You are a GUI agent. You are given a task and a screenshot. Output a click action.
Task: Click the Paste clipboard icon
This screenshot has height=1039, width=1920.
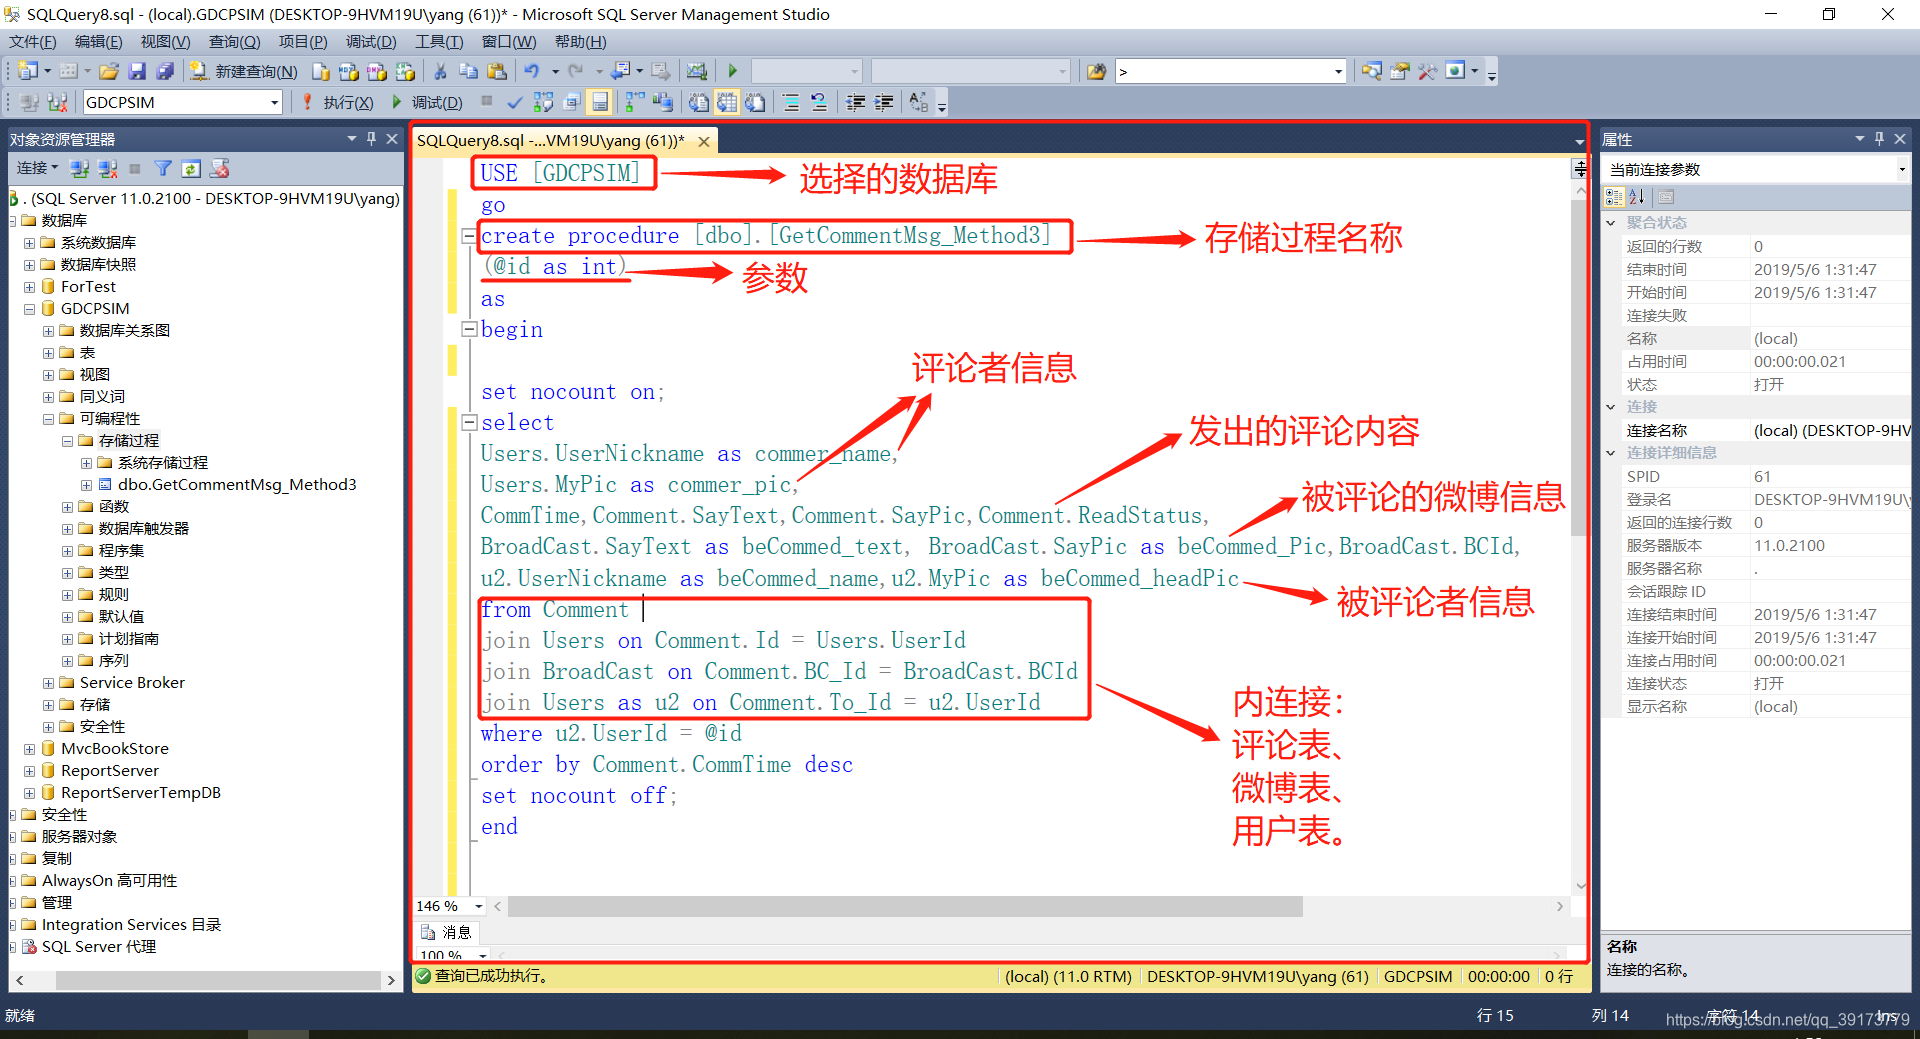click(x=496, y=71)
